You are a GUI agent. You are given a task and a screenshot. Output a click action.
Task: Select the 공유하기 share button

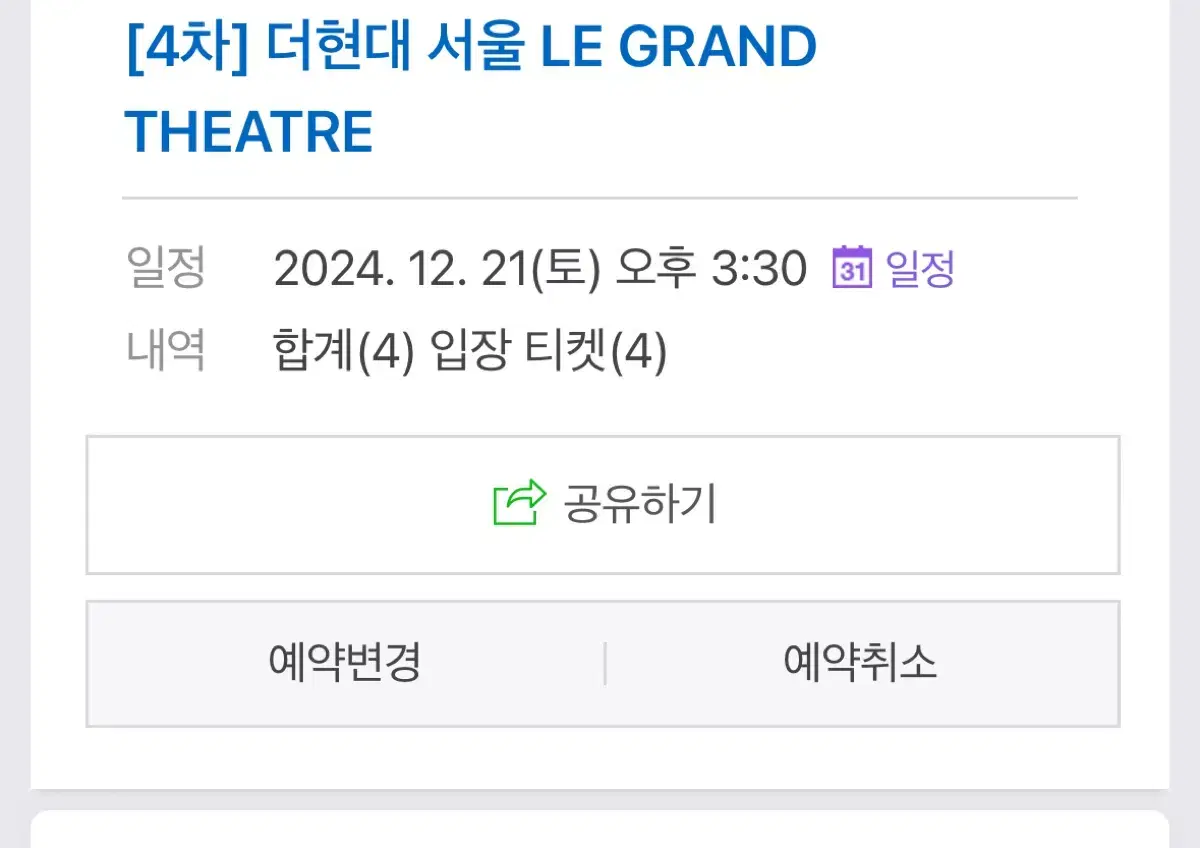[603, 505]
